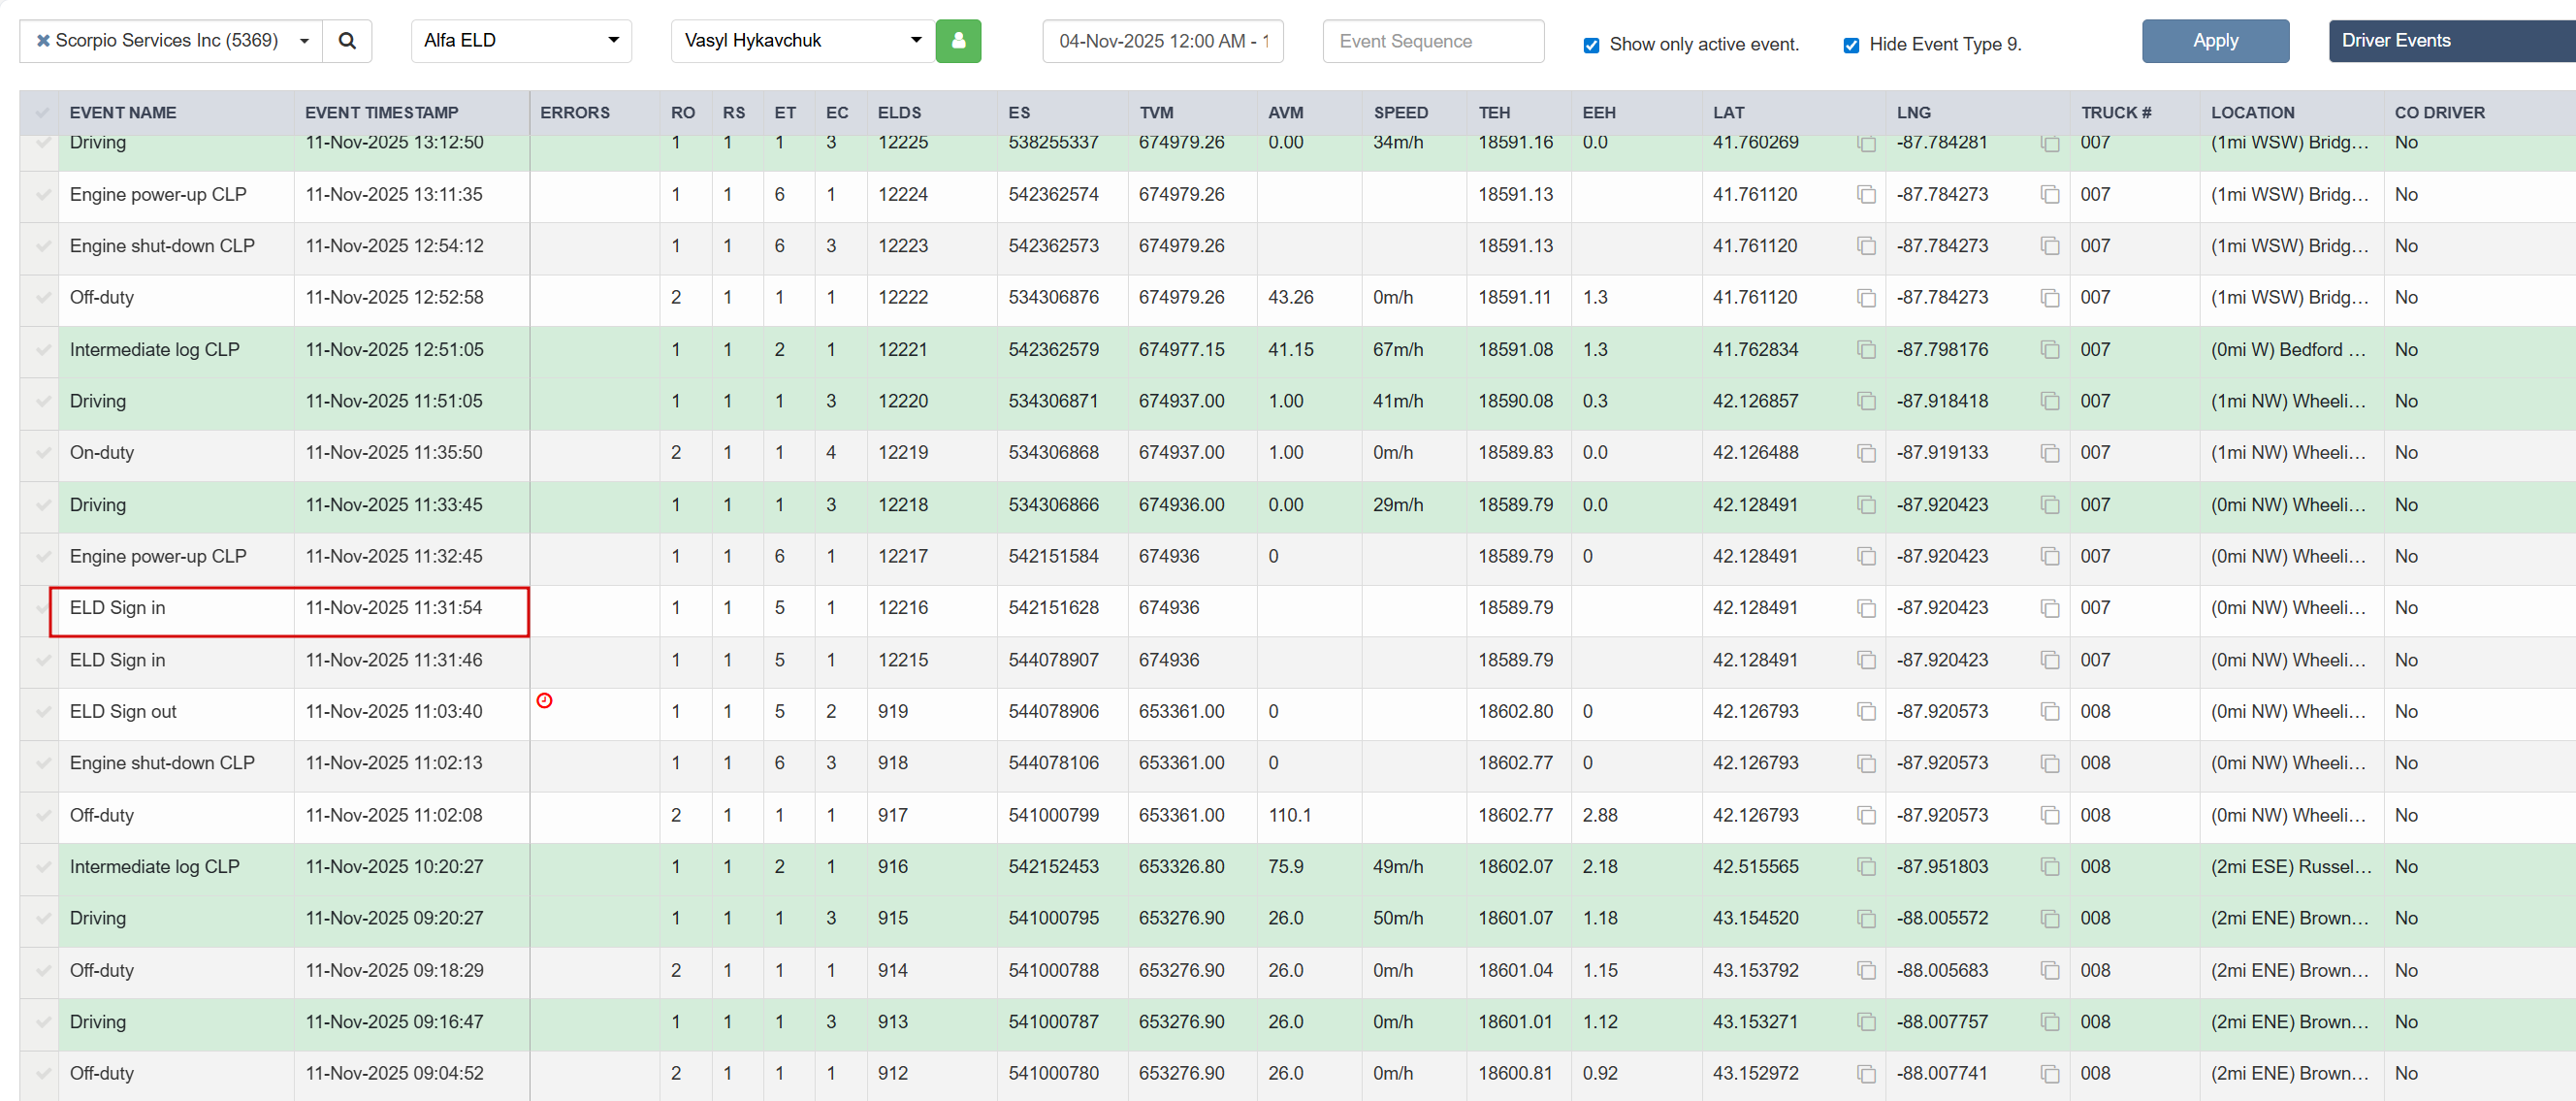Copy latitude 41.761120 in the Off-duty 12:52:58 row
Viewport: 2576px width, 1101px height.
tap(1865, 298)
